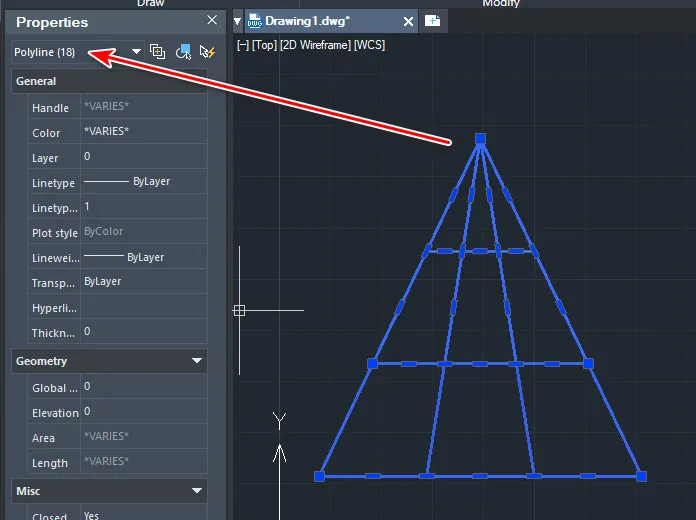Click the Select Objects icon
The image size is (696, 520).
pyautogui.click(x=183, y=52)
